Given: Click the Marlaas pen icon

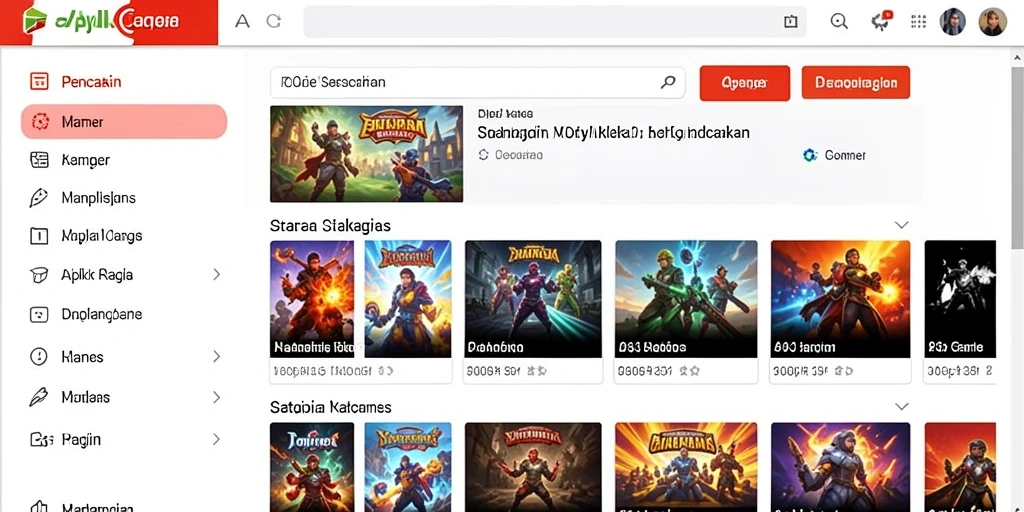Looking at the screenshot, I should click(x=39, y=396).
